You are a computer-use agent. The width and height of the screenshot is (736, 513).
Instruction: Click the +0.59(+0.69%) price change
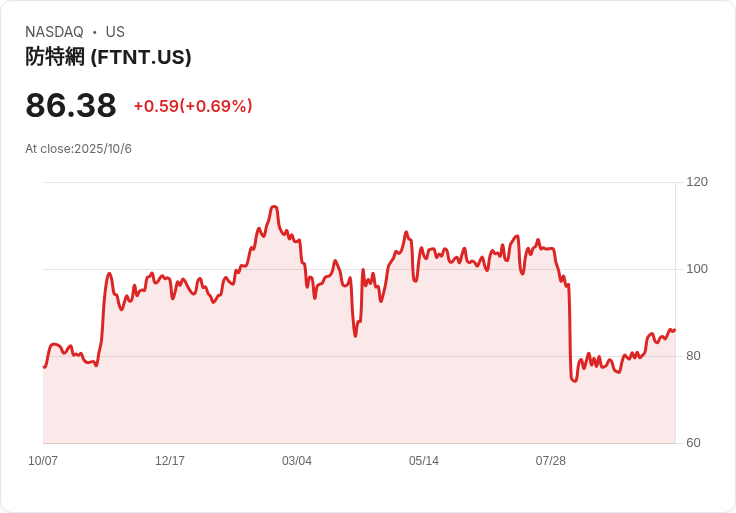click(x=193, y=106)
